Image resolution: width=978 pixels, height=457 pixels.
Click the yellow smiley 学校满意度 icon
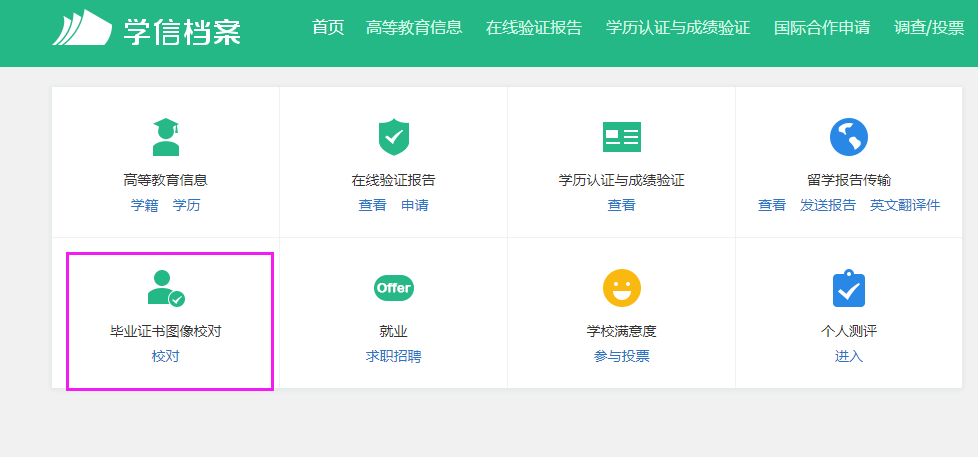point(621,288)
